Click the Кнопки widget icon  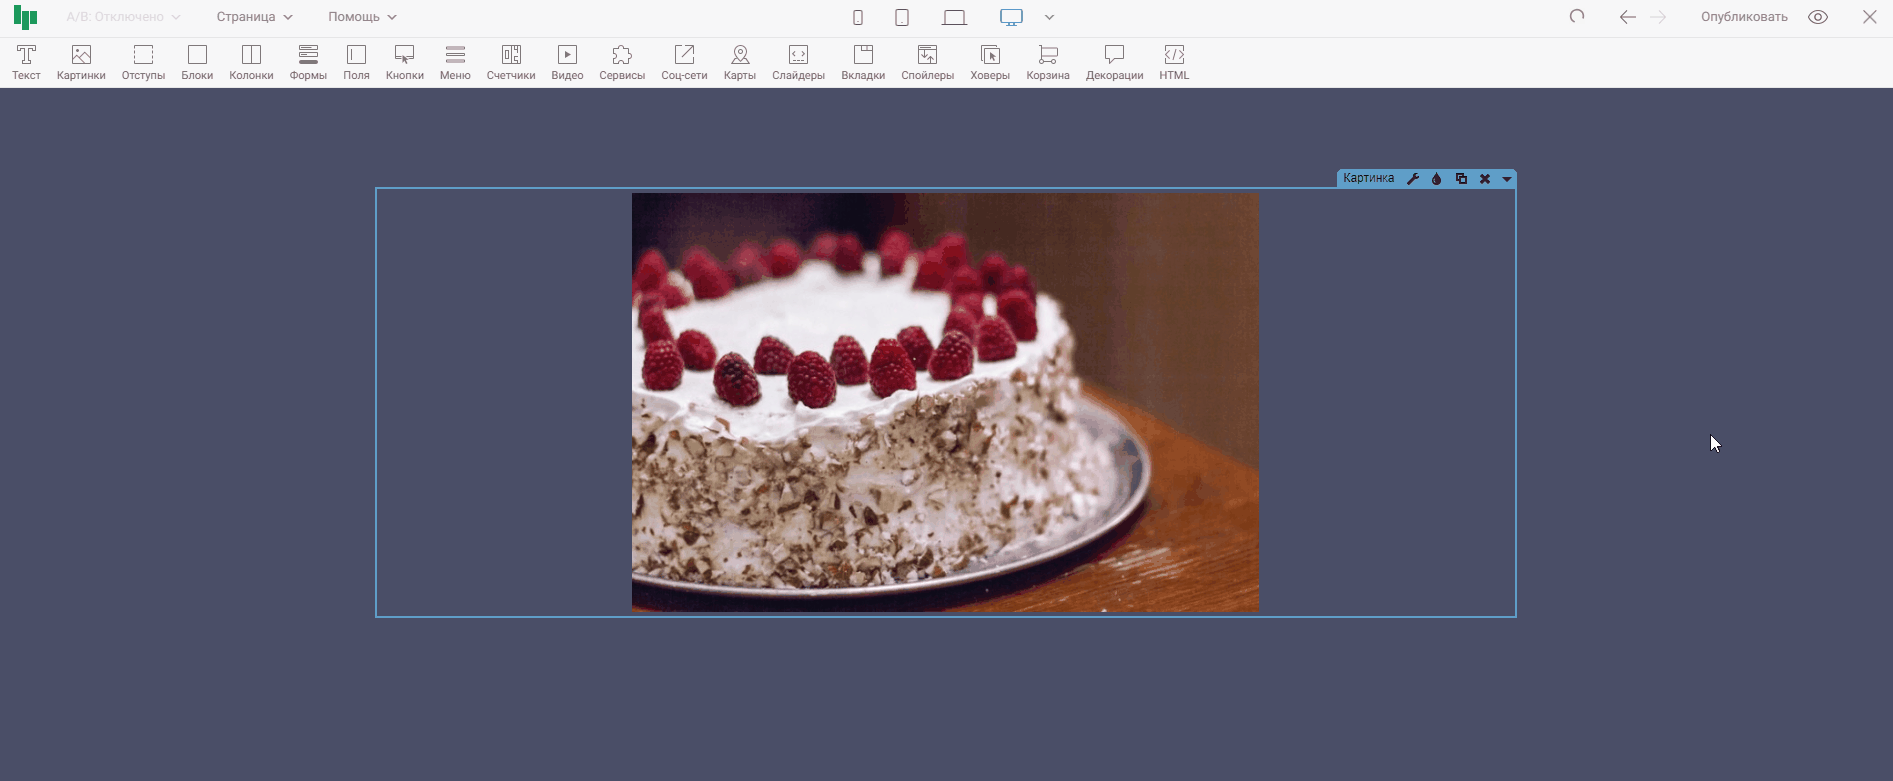[404, 62]
